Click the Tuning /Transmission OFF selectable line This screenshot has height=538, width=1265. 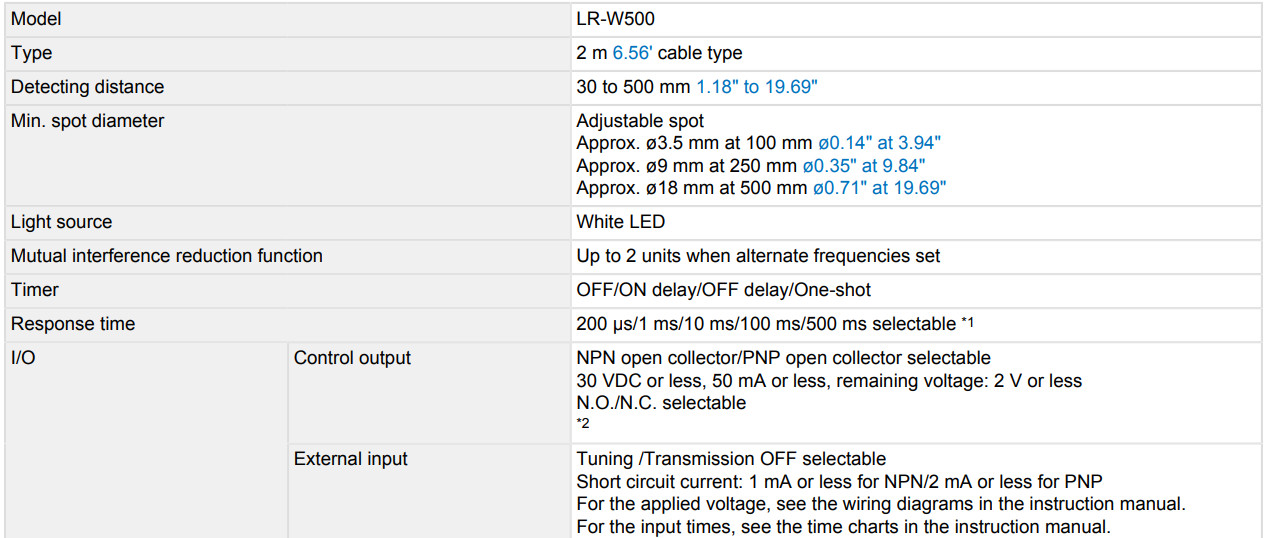(x=731, y=459)
